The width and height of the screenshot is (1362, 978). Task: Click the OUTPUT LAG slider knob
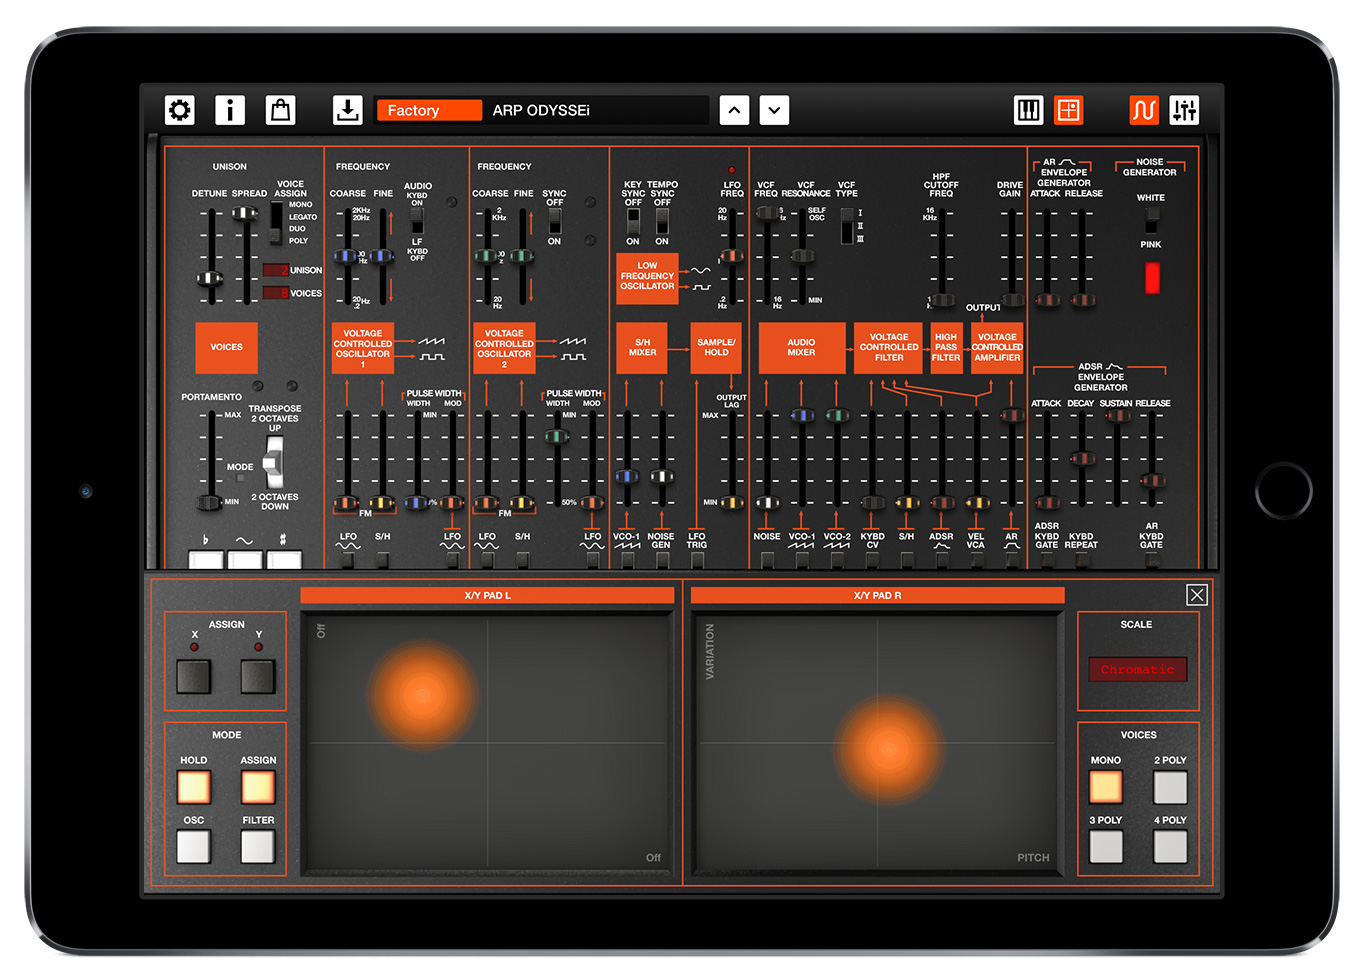732,502
